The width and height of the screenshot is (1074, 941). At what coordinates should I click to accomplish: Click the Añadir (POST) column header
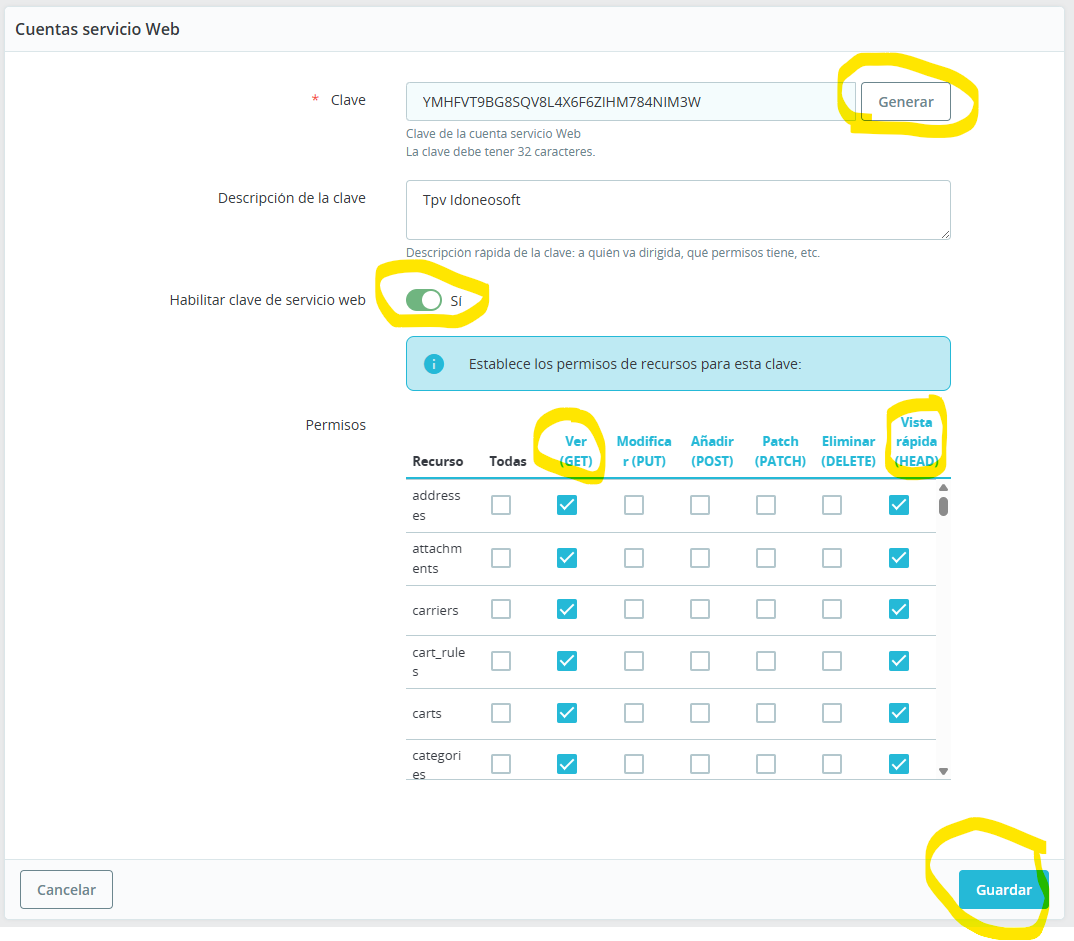(712, 451)
